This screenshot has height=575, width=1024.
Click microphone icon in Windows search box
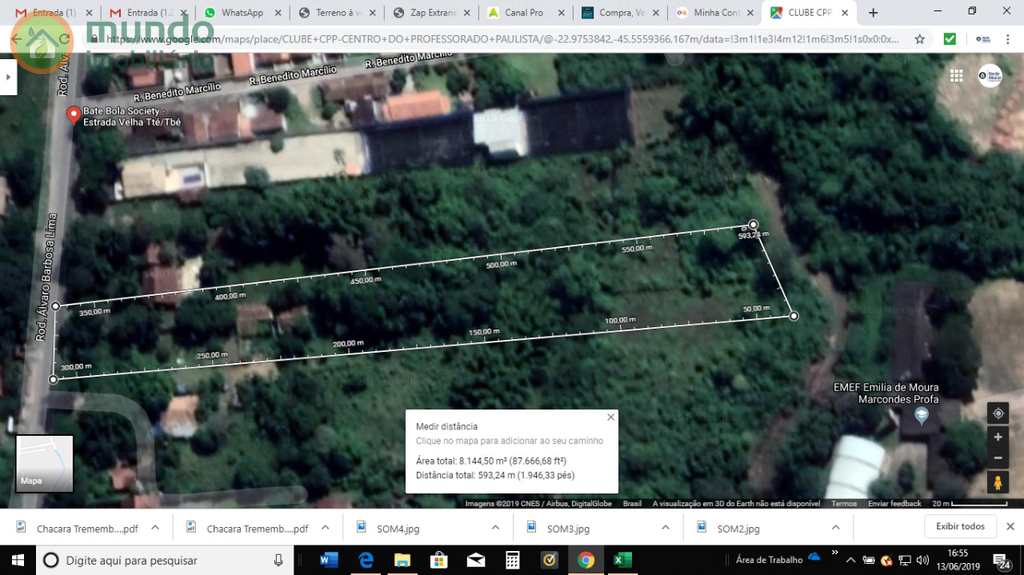pos(278,560)
